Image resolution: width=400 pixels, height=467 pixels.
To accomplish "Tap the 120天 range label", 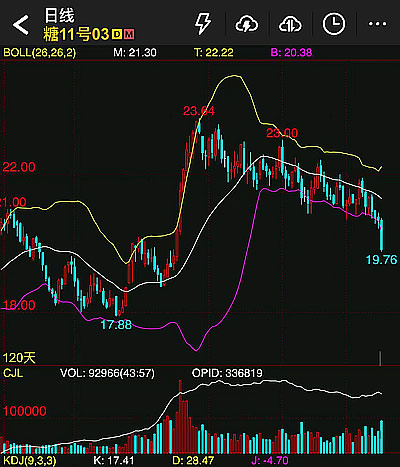I will tap(19, 358).
